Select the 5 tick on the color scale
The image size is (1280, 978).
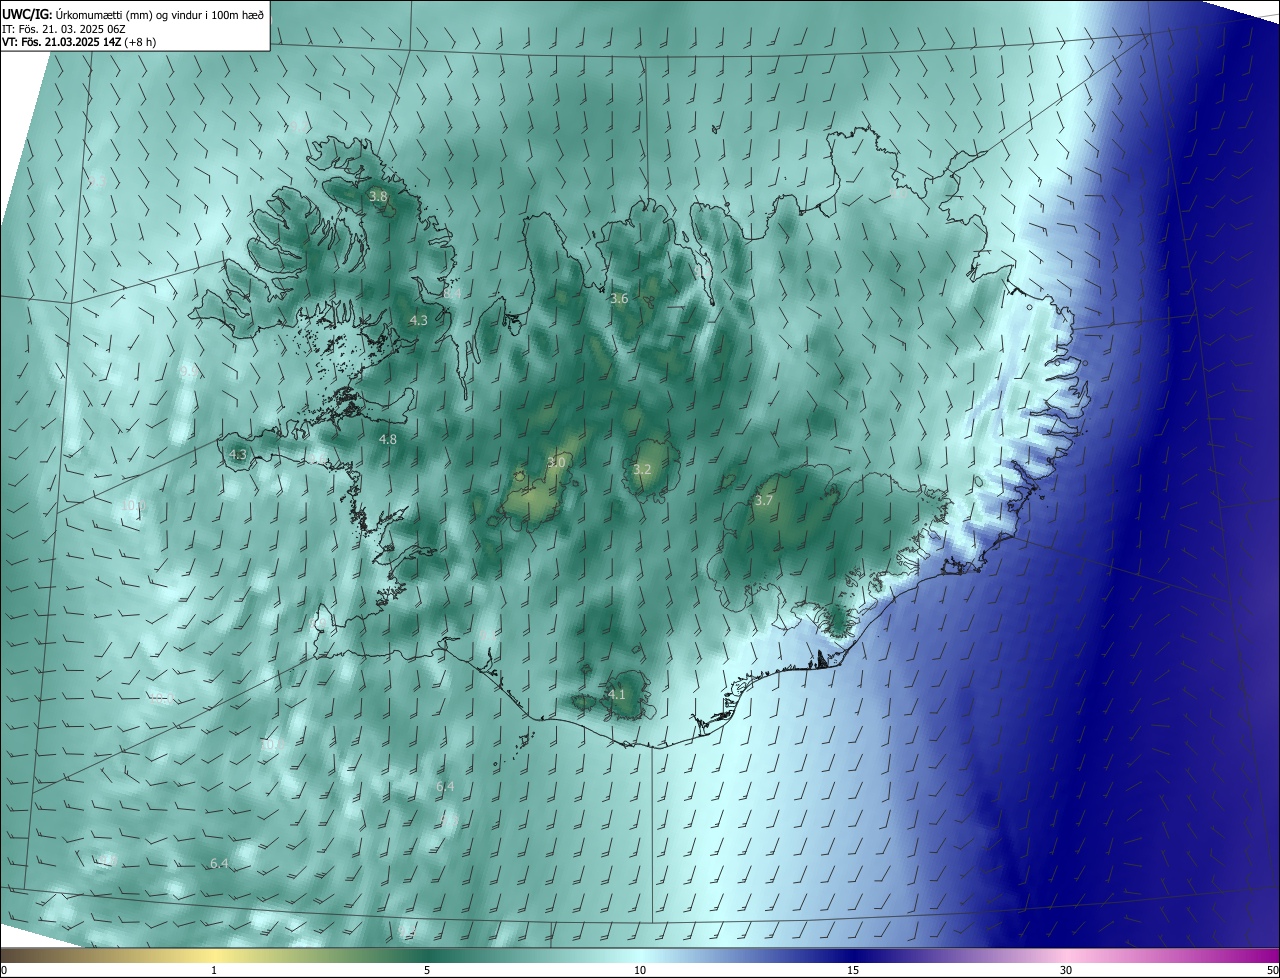click(427, 970)
